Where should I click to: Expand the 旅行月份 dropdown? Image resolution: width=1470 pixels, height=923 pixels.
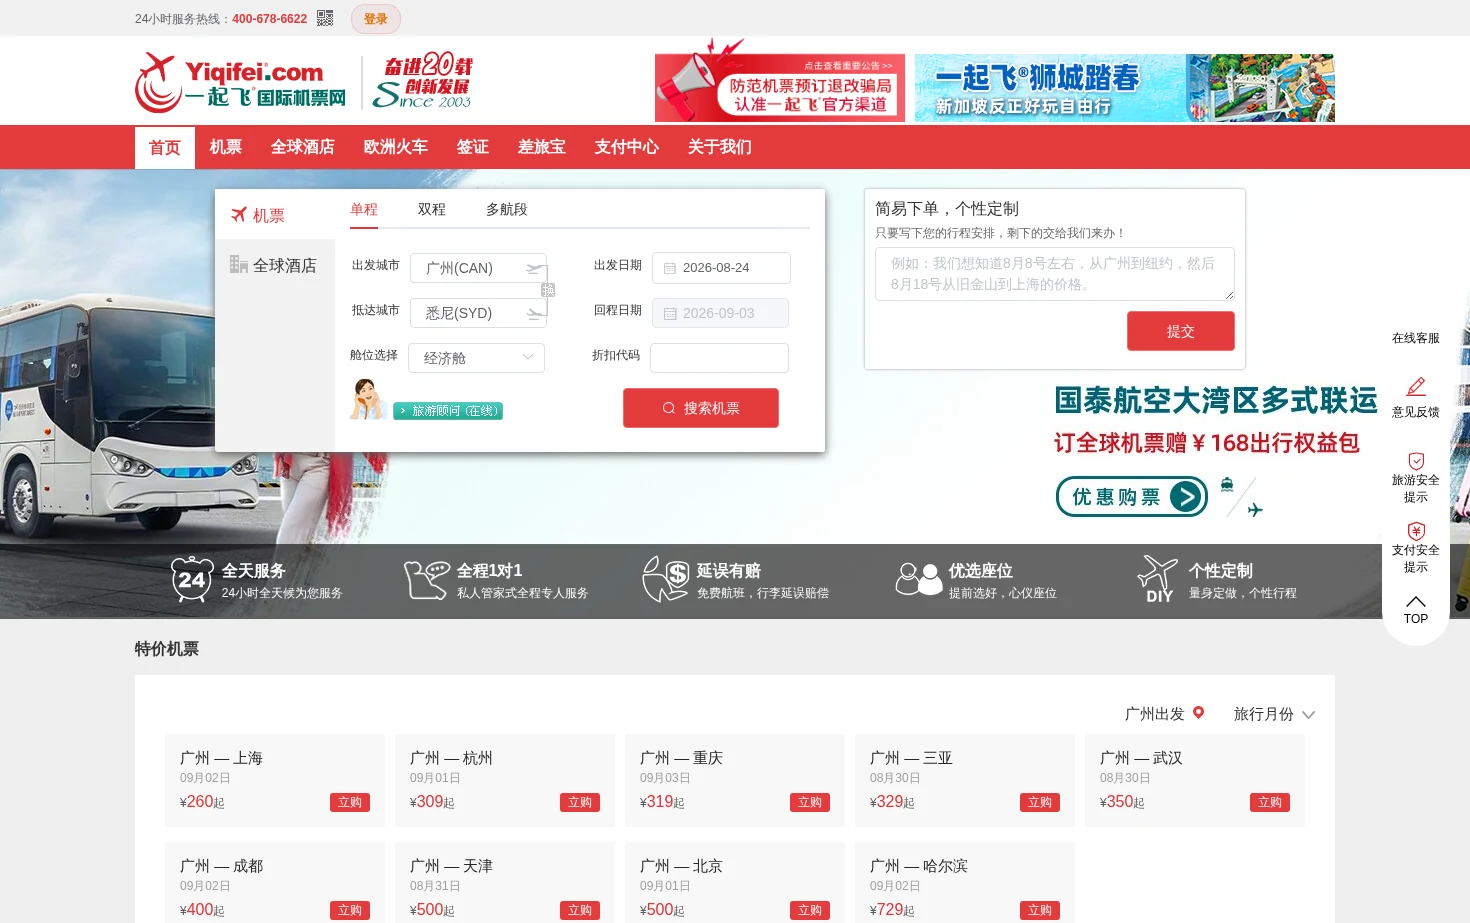(1274, 714)
